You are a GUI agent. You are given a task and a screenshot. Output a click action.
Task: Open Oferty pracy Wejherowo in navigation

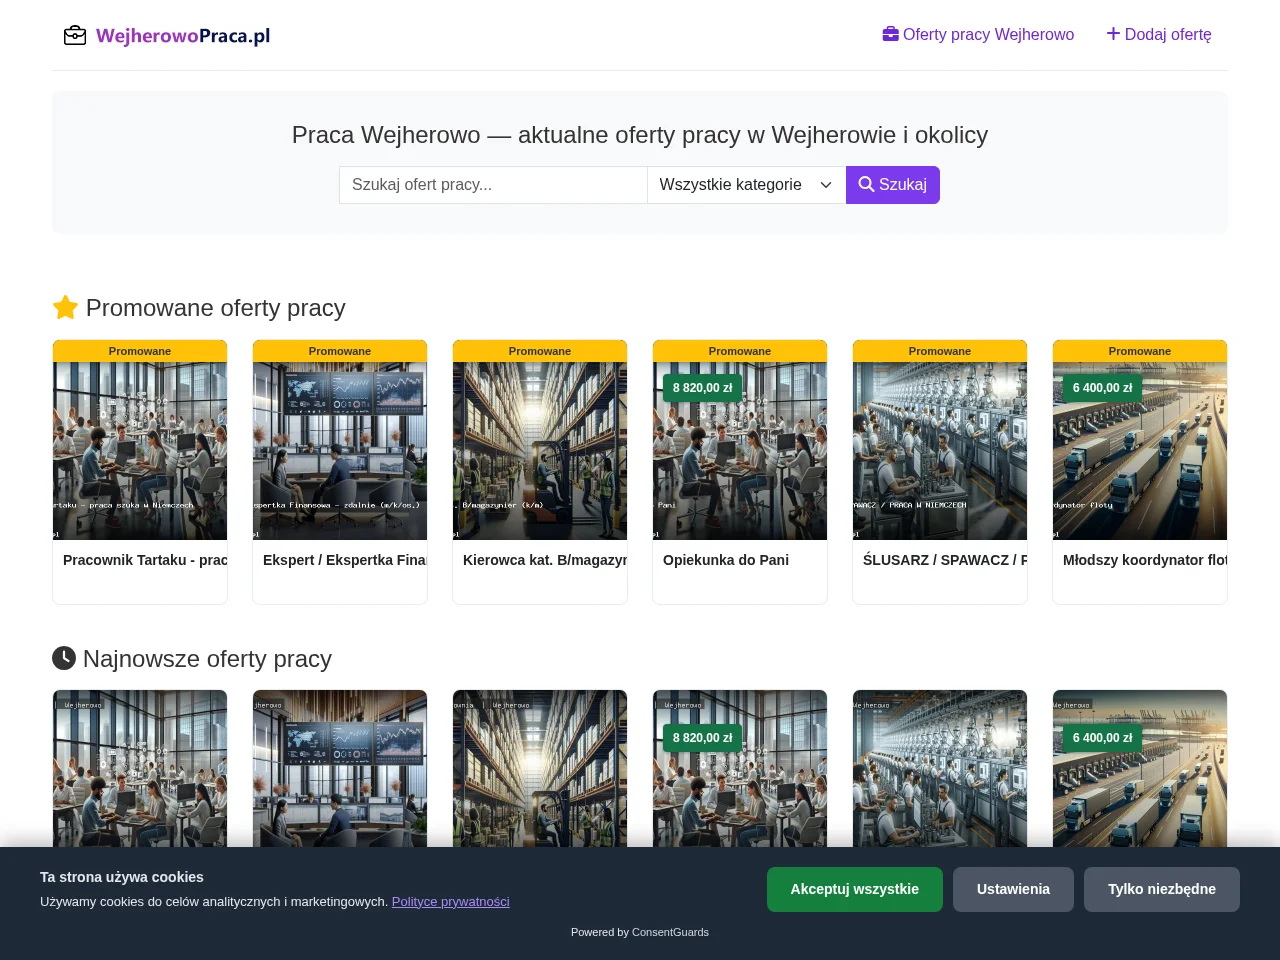(978, 34)
